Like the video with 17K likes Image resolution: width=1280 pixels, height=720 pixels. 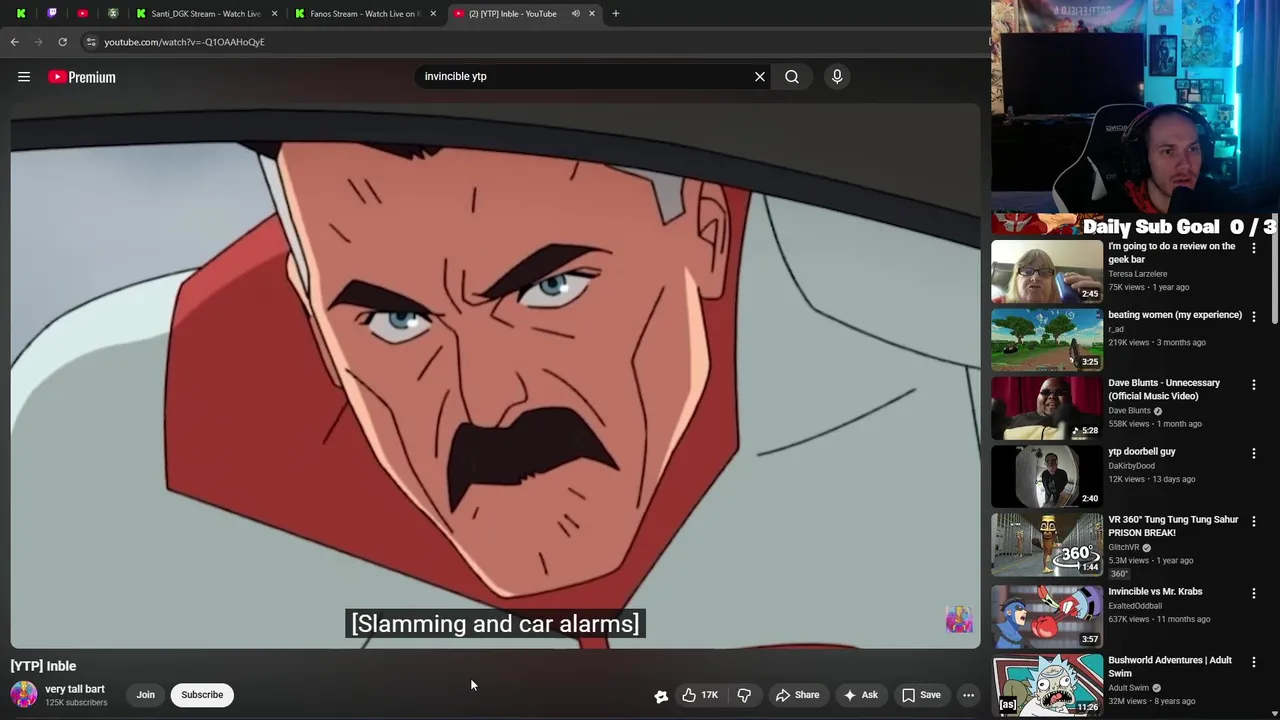(700, 695)
